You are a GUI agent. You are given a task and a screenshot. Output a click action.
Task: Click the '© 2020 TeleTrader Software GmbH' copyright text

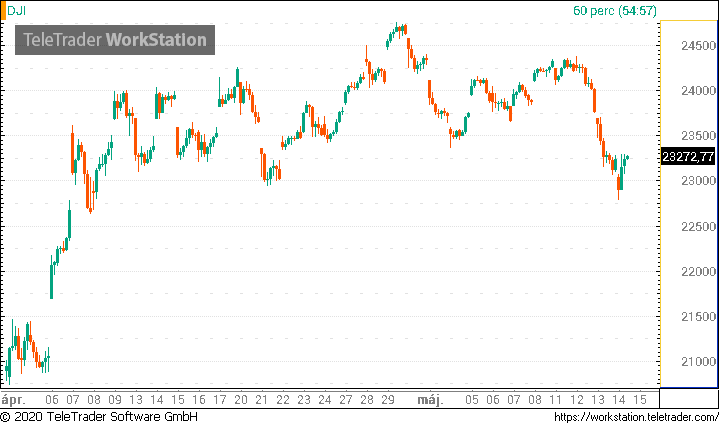(99, 417)
